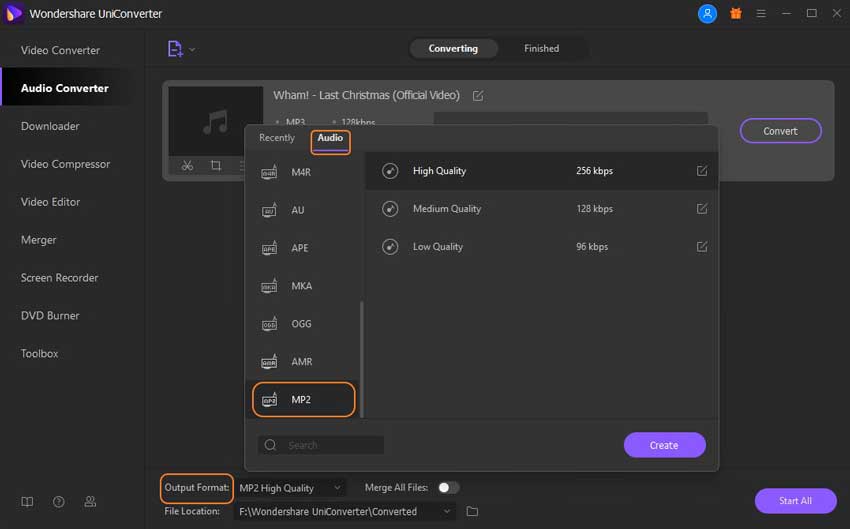The height and width of the screenshot is (529, 850).
Task: Click the gift box icon
Action: point(736,14)
